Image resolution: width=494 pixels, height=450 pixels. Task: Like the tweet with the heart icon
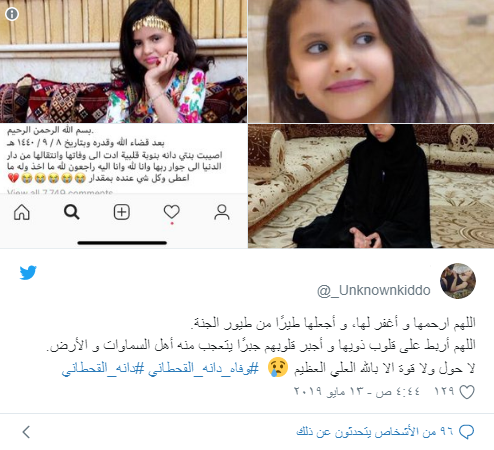point(467,392)
